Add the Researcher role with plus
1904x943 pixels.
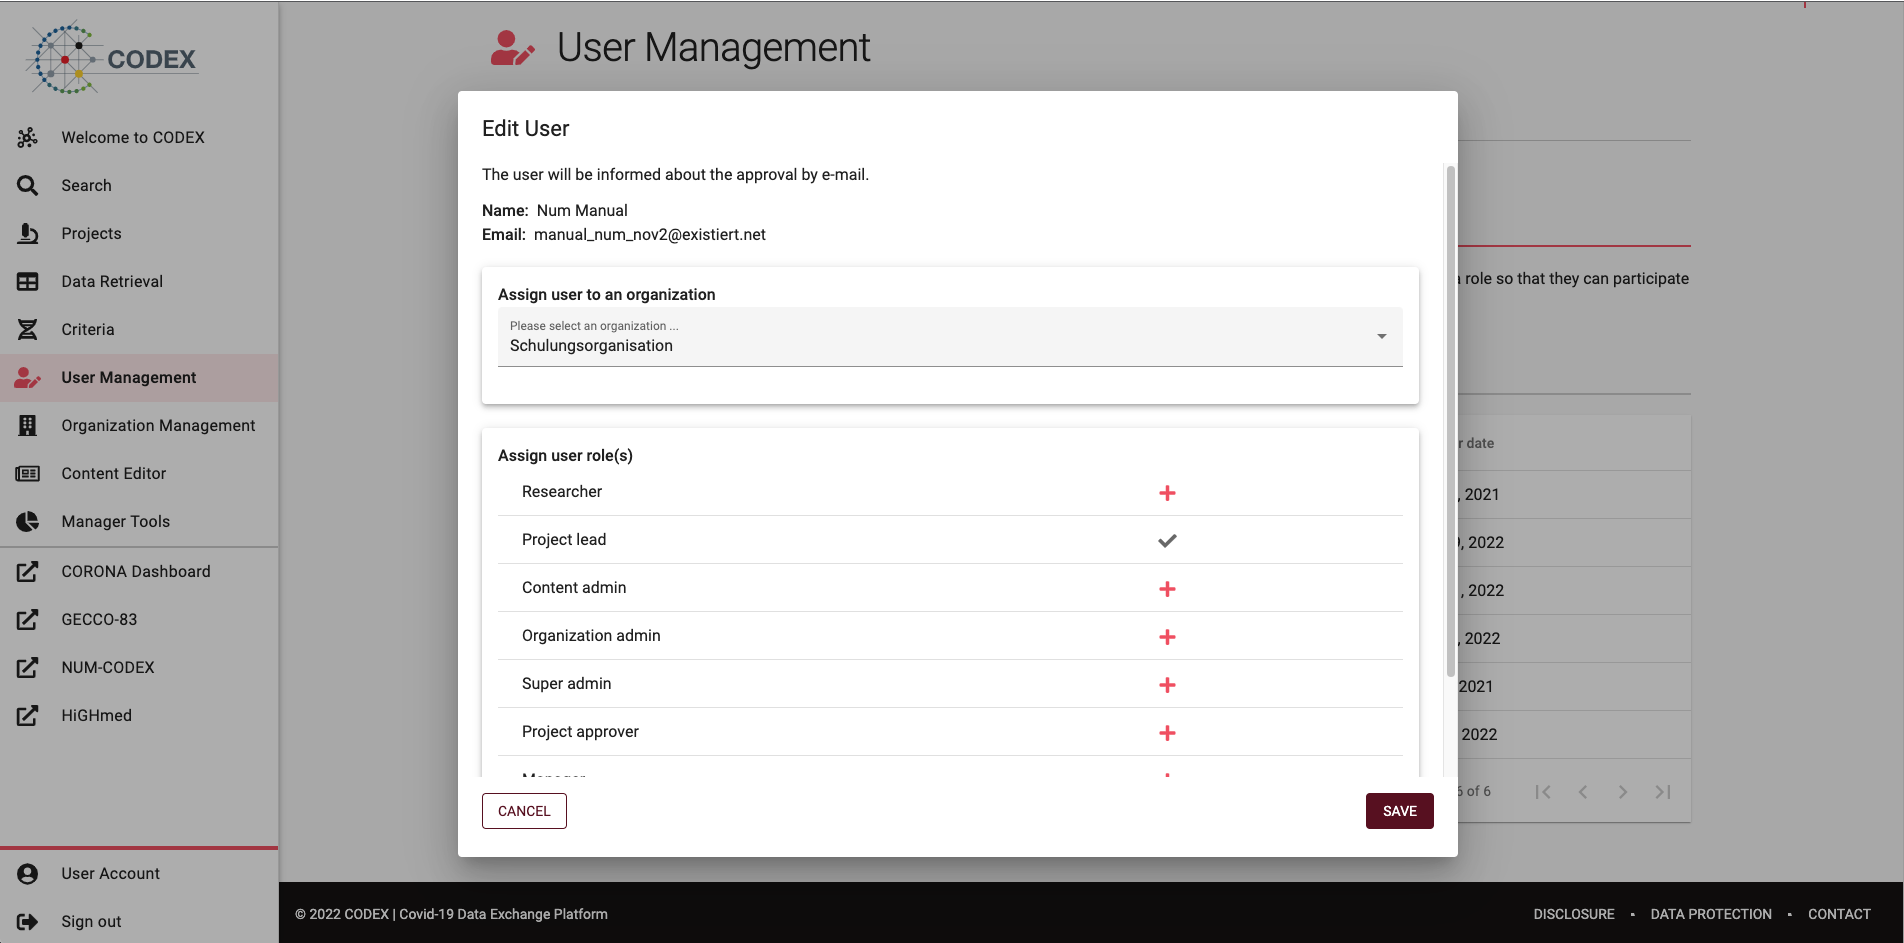tap(1167, 493)
